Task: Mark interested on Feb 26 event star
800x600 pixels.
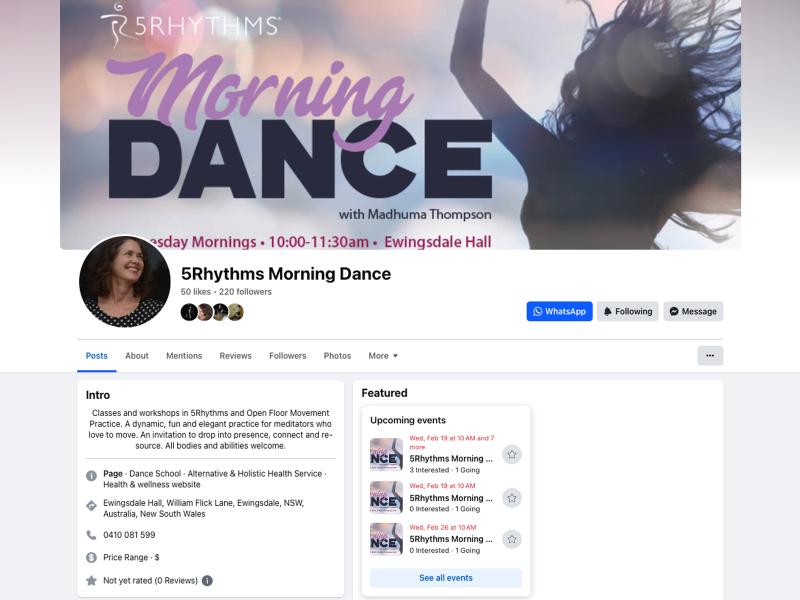Action: pyautogui.click(x=512, y=539)
